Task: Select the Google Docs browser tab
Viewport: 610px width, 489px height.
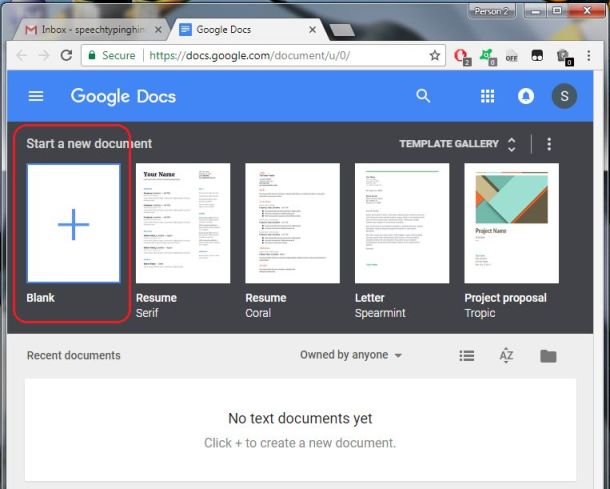Action: (x=249, y=30)
